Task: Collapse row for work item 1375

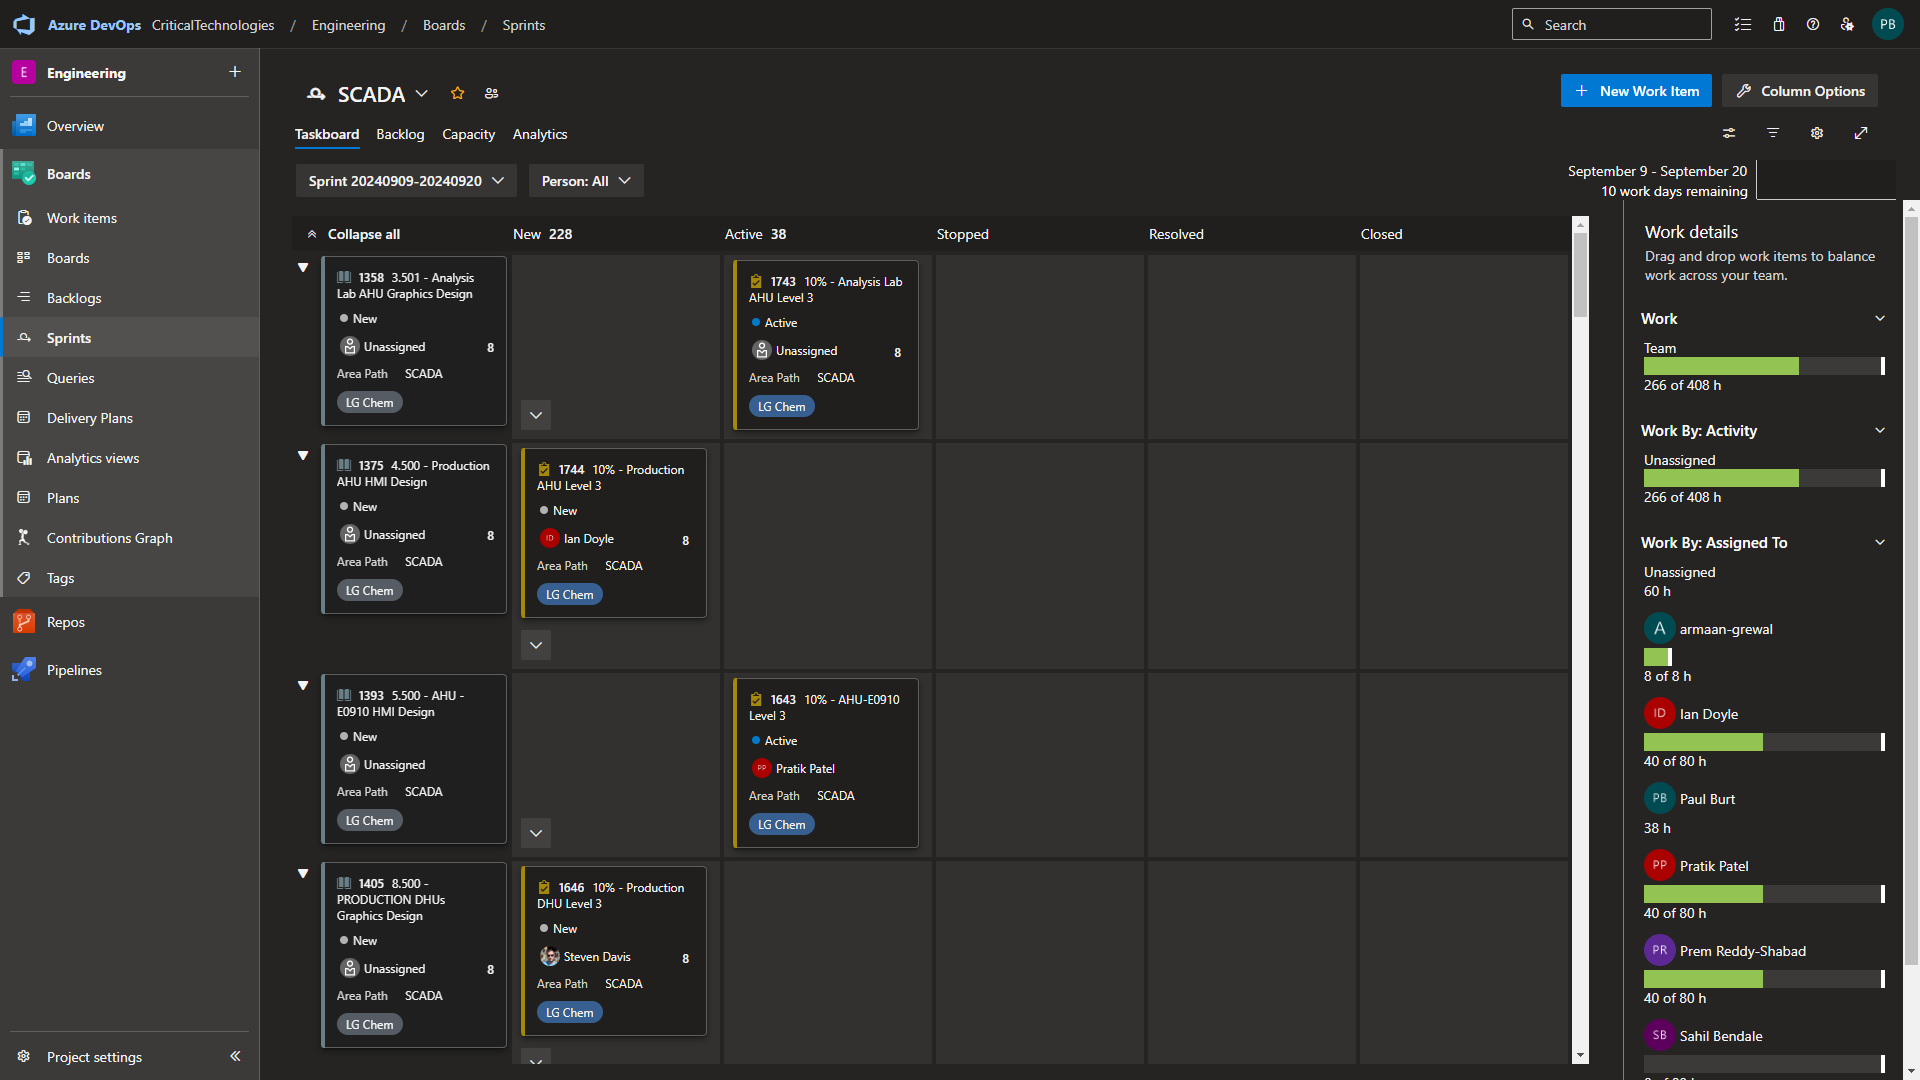Action: click(x=303, y=456)
